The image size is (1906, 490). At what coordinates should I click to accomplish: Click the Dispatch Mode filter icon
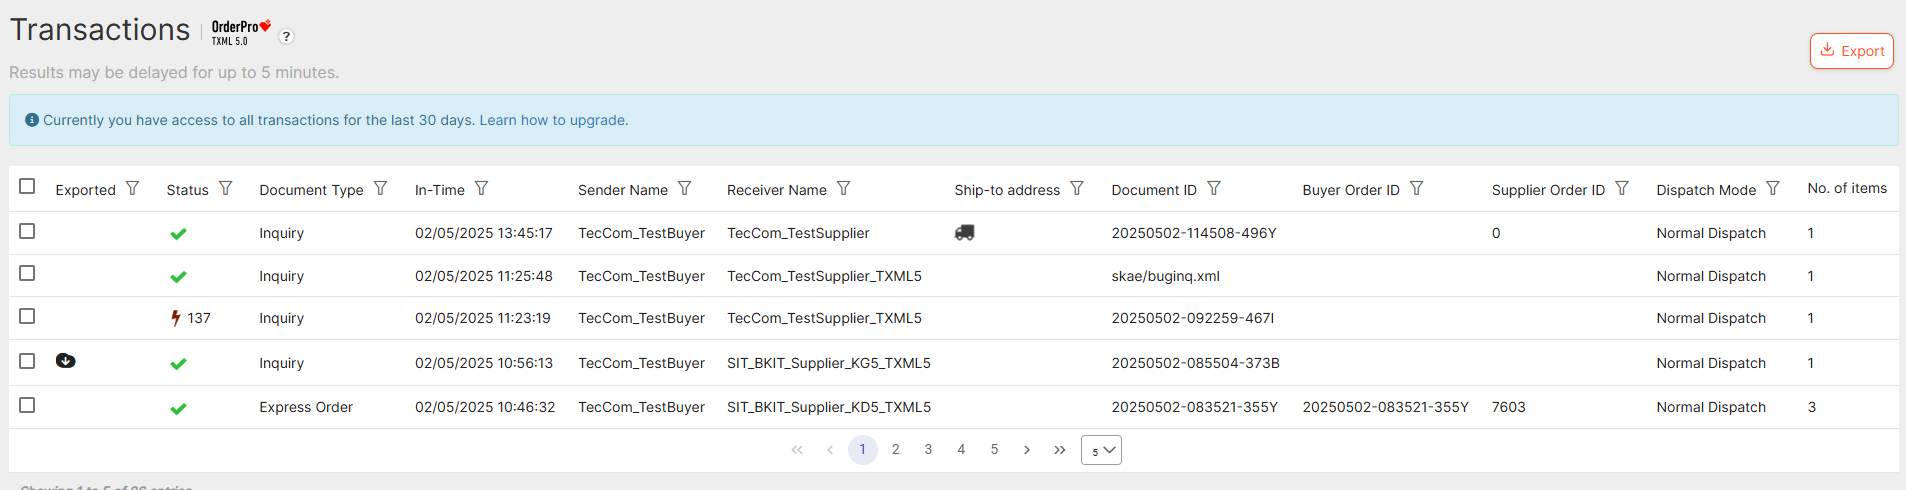pyautogui.click(x=1773, y=189)
